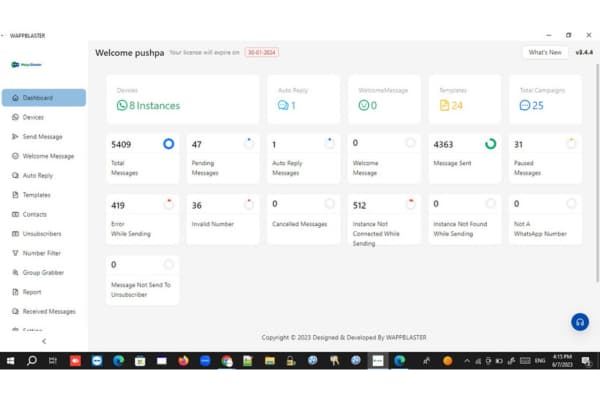
Task: Click the Message Sent green progress ring
Action: pyautogui.click(x=490, y=144)
